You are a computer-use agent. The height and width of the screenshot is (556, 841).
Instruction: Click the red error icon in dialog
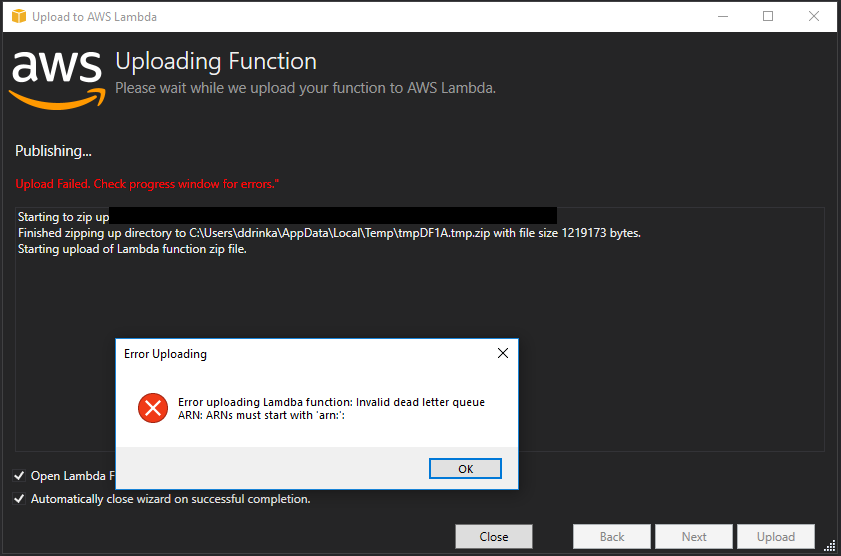point(153,409)
